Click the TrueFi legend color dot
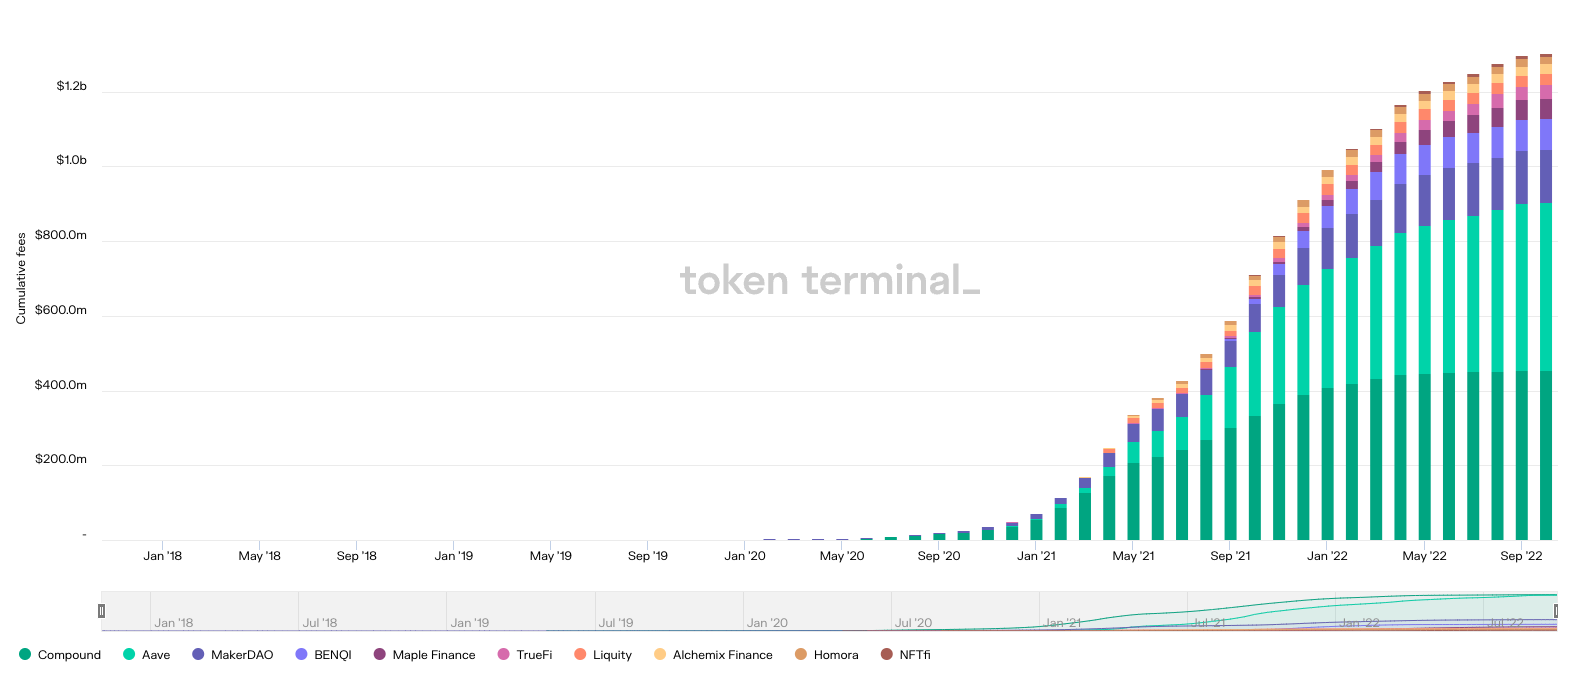Screen dimensions: 1573x688 pyautogui.click(x=504, y=654)
